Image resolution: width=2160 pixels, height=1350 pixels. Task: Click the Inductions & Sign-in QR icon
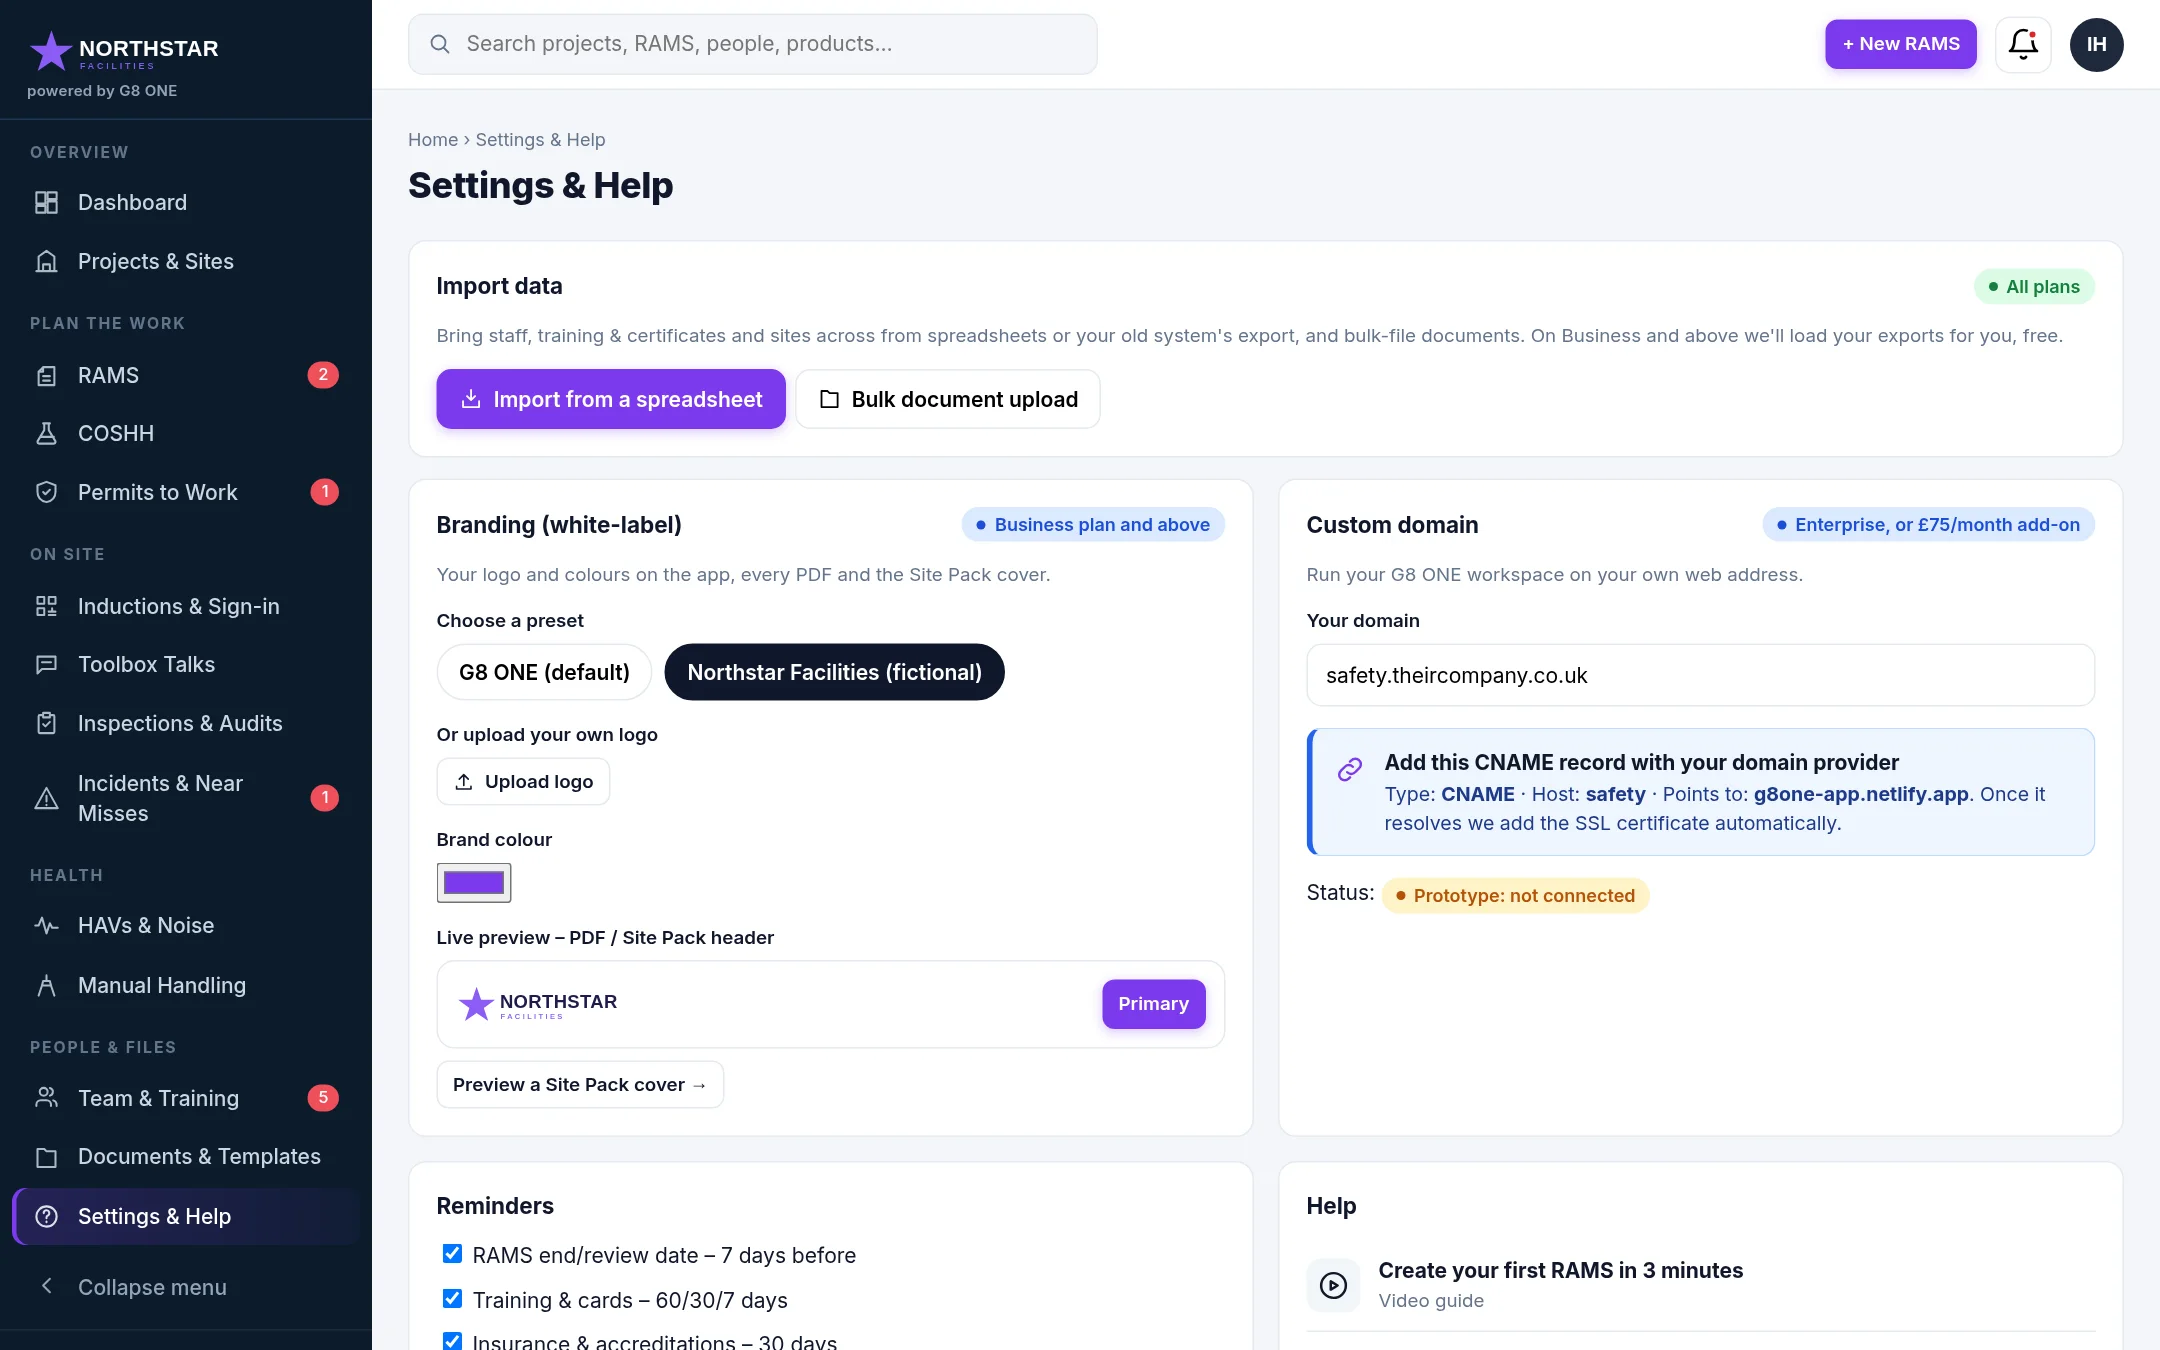46,606
